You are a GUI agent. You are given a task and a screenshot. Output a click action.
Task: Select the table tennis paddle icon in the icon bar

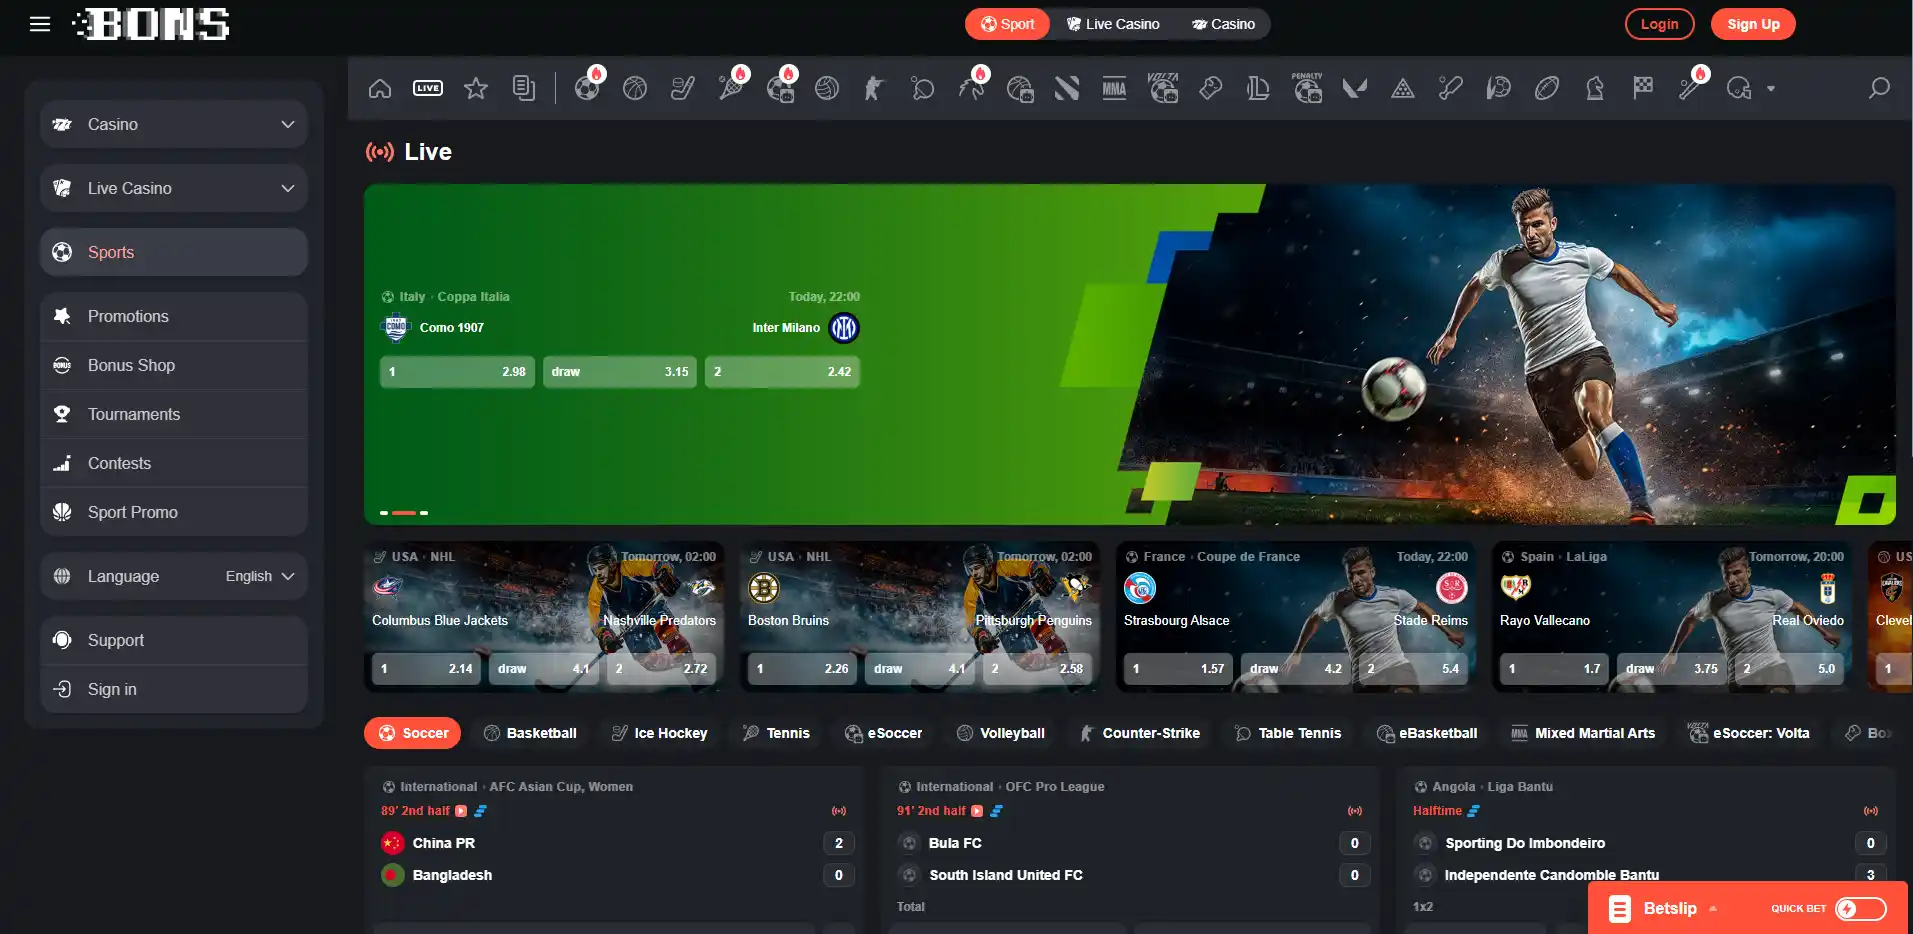pos(923,88)
